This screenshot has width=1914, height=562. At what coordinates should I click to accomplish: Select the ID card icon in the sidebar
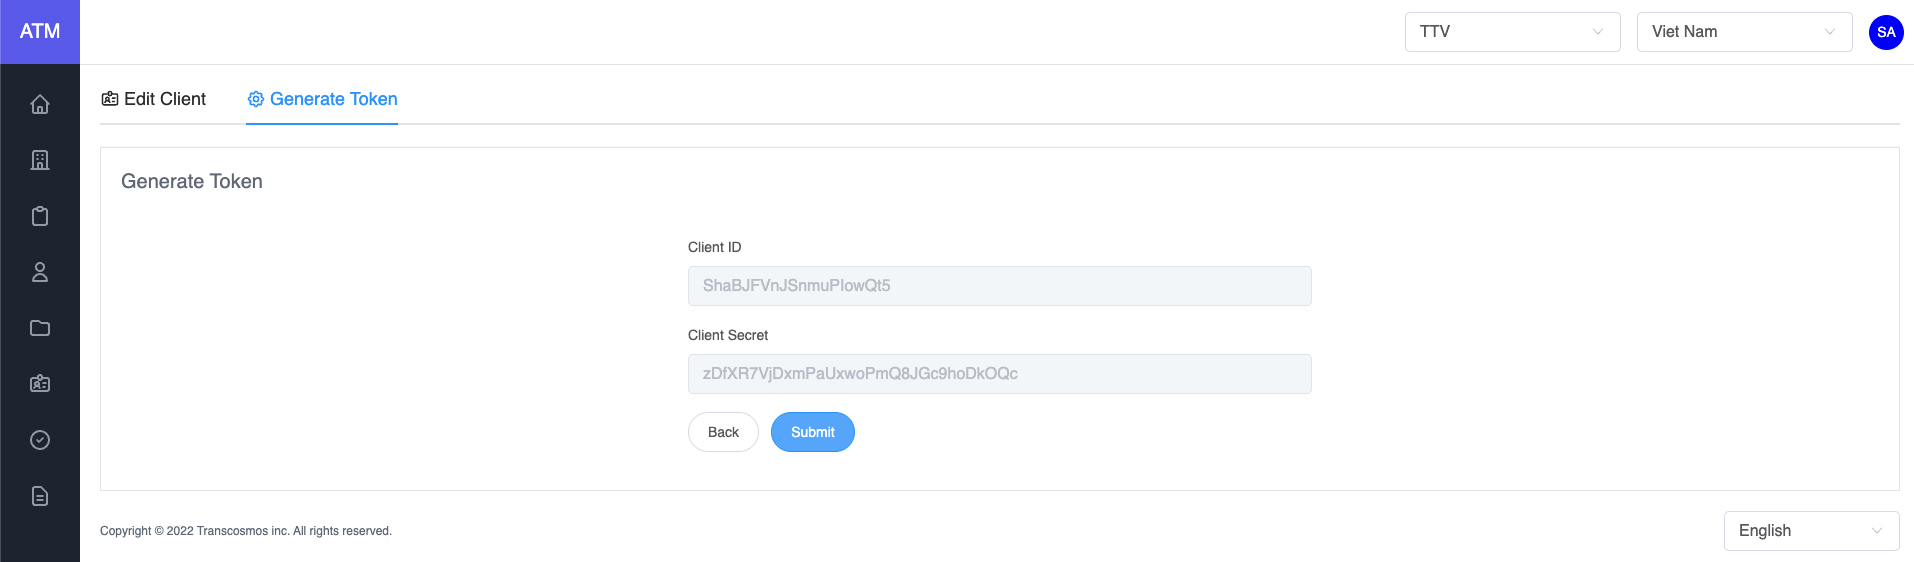coord(40,384)
